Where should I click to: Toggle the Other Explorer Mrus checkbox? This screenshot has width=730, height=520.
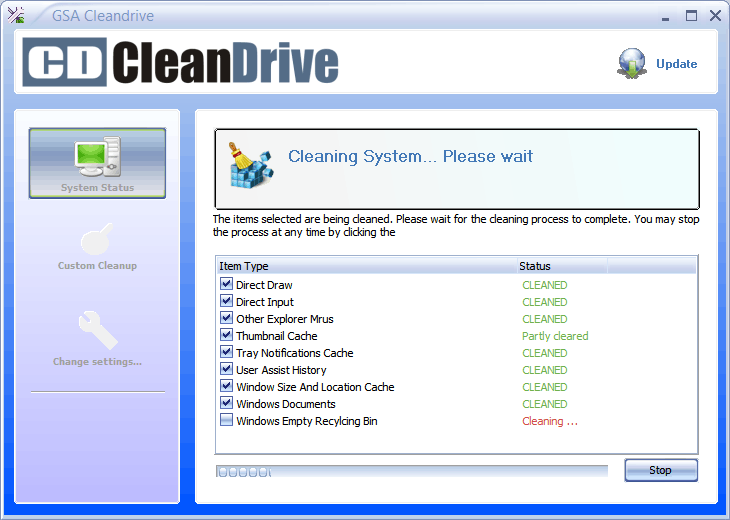(227, 317)
